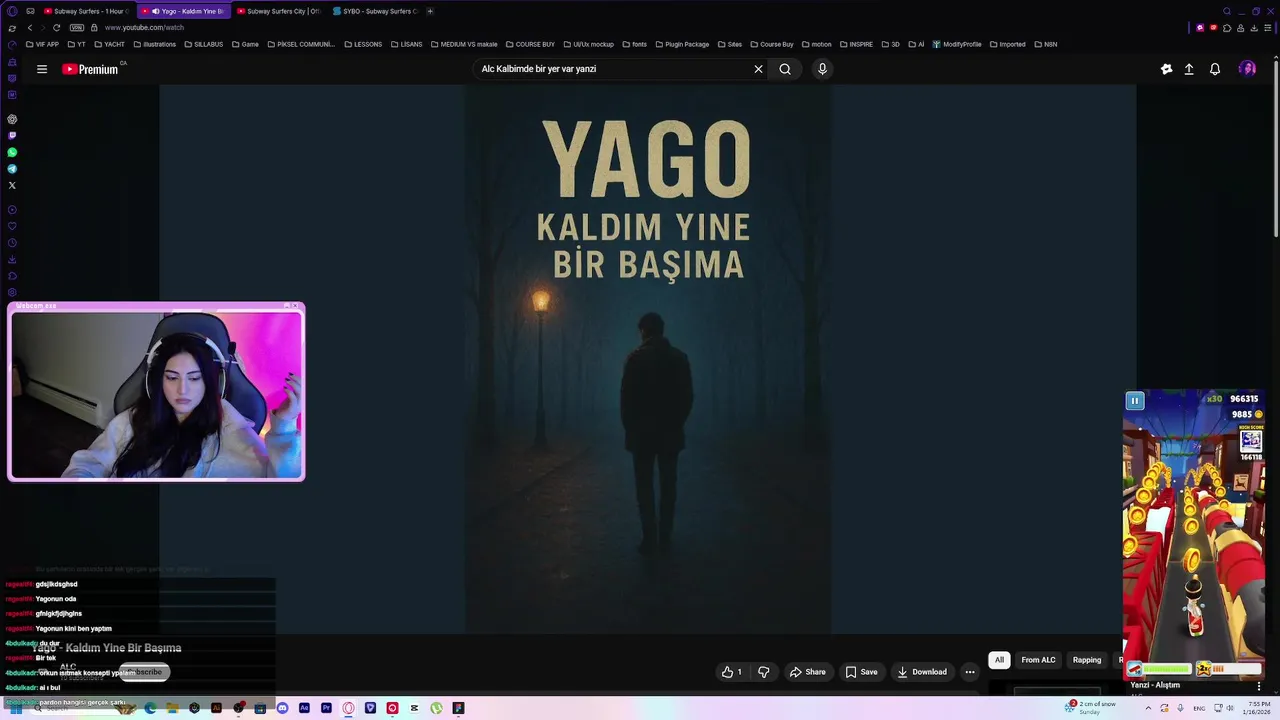
Task: Open the account avatar menu
Action: tap(1247, 69)
